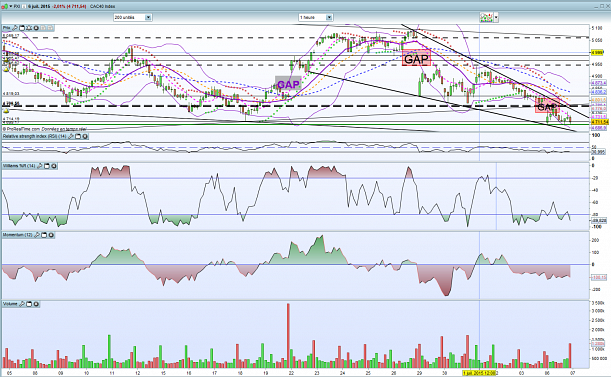Screen dimensions: 611x377
Task: Click the yellow alert bell near 4 760
Action: 6,111
